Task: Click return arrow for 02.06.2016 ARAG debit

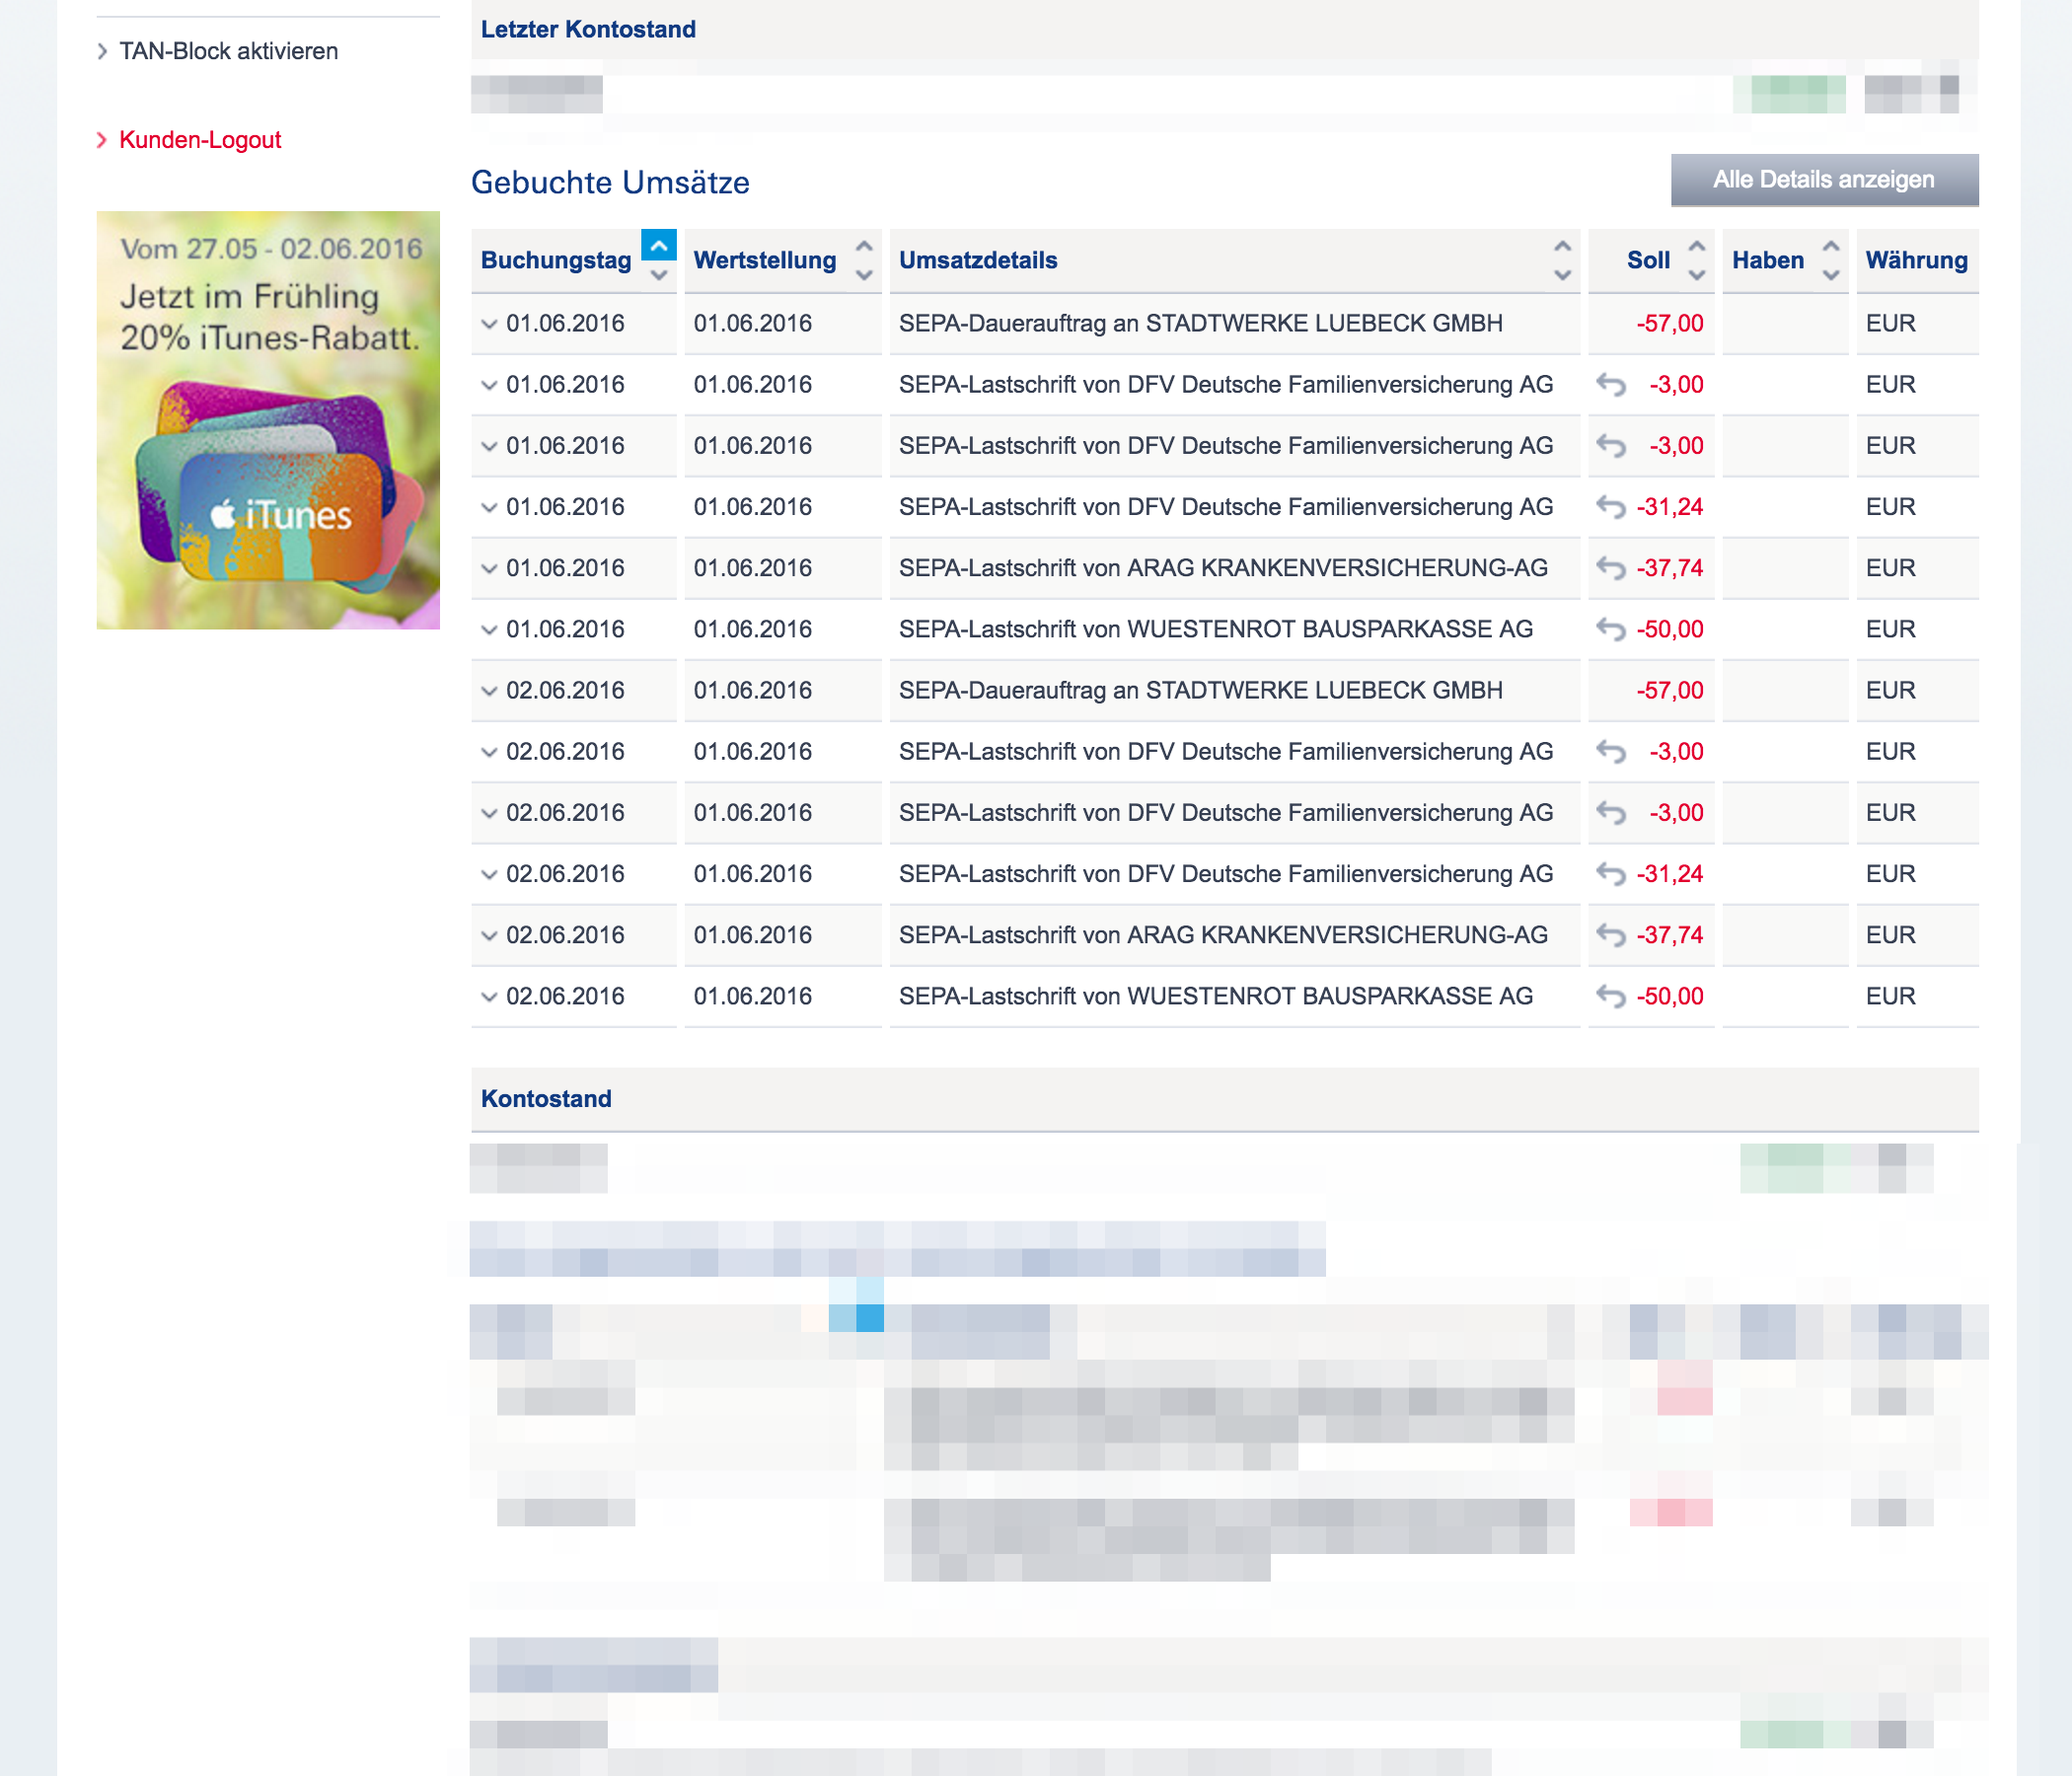Action: 1611,935
